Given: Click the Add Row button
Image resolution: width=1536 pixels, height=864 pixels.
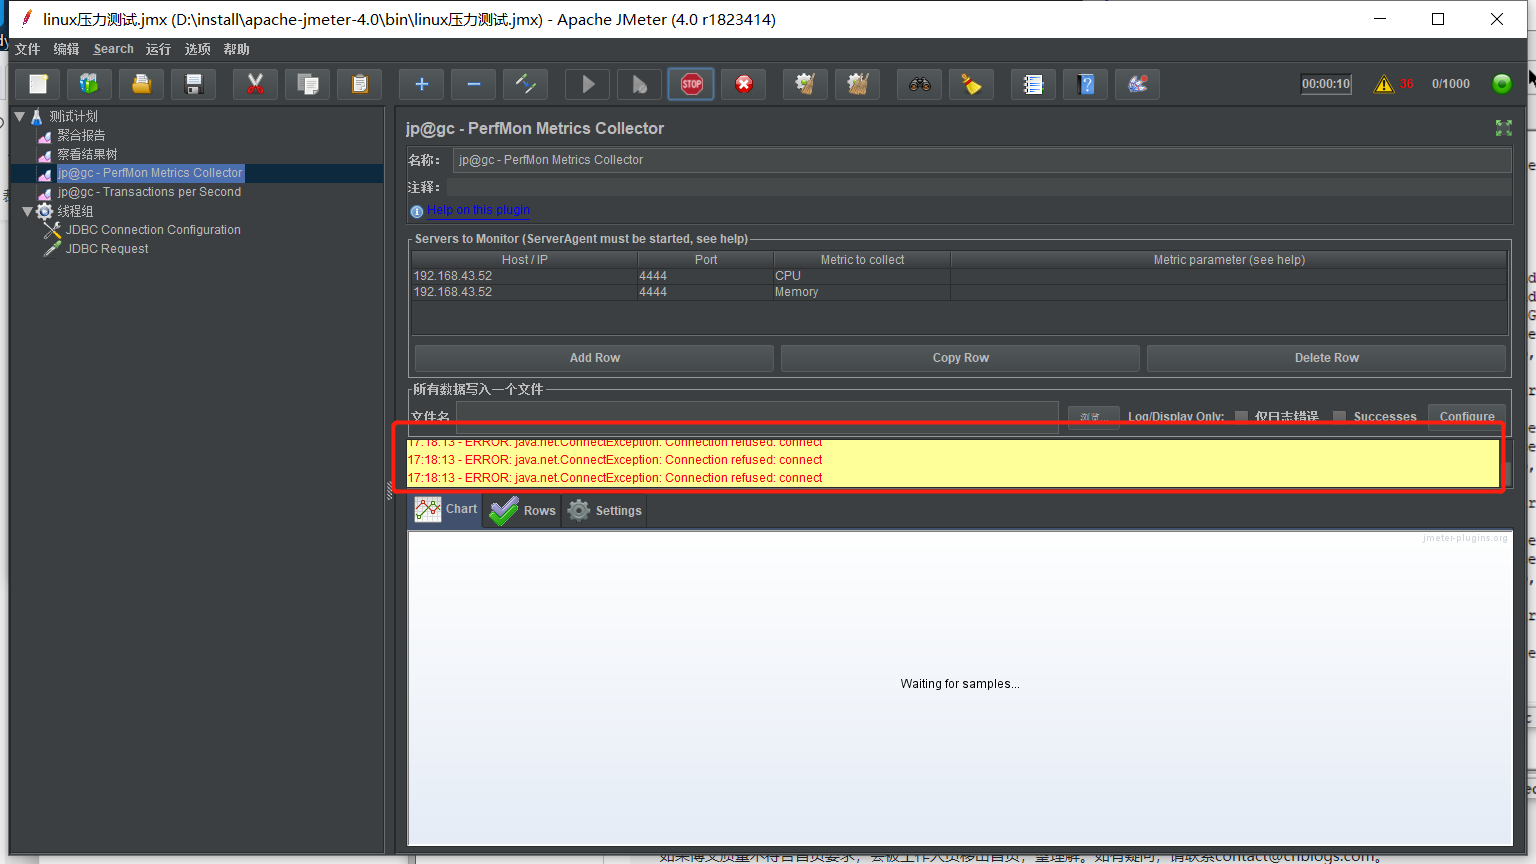Looking at the screenshot, I should 594,358.
